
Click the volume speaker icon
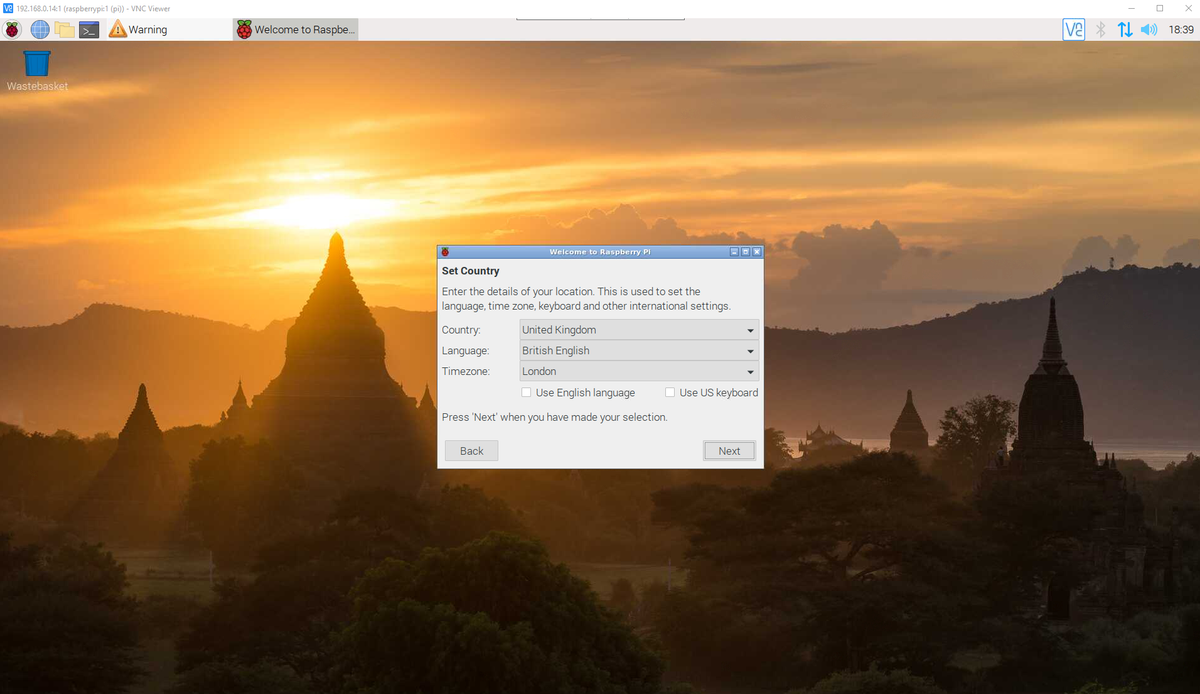point(1149,29)
